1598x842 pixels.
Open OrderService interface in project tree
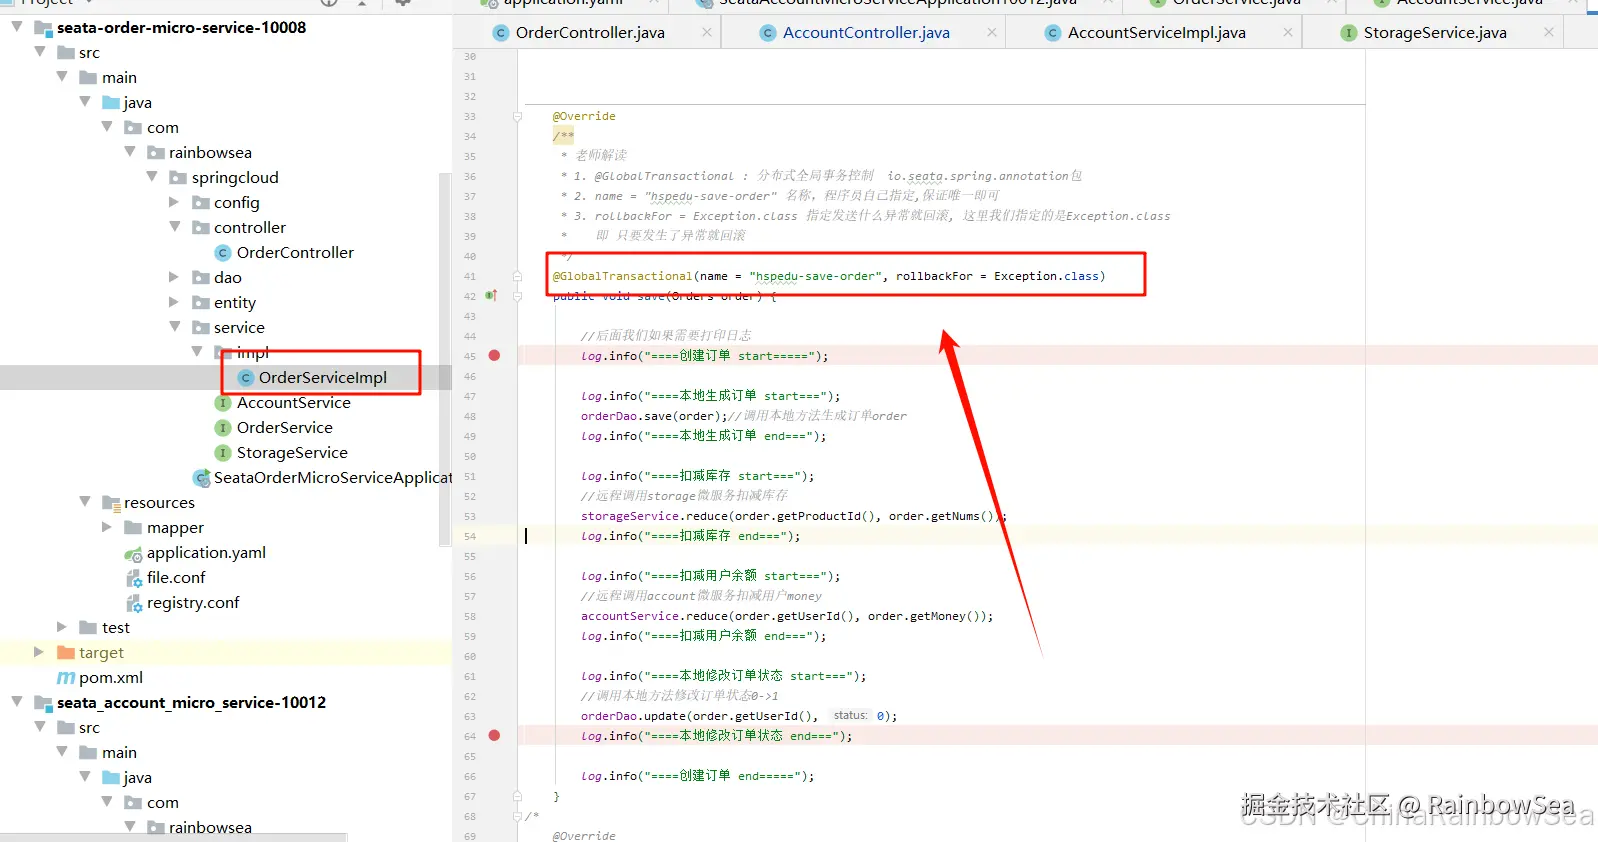pyautogui.click(x=284, y=427)
